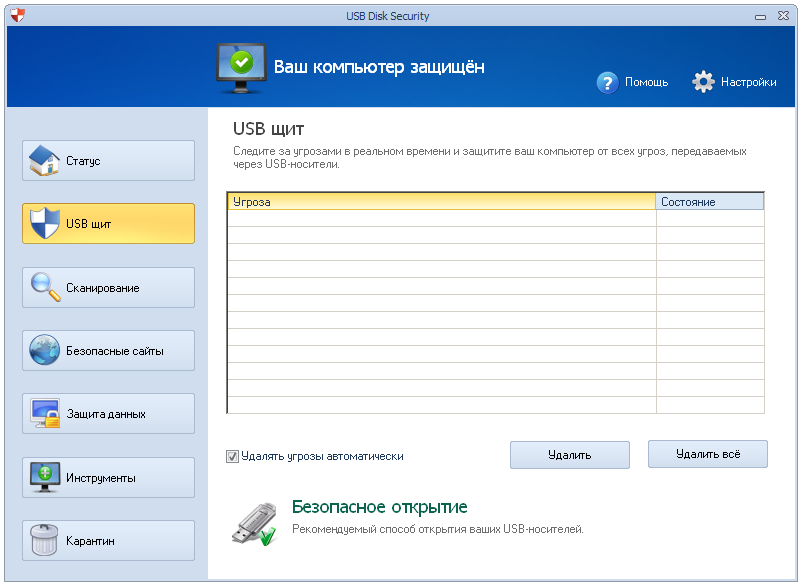Open the Помощь link

coord(646,82)
